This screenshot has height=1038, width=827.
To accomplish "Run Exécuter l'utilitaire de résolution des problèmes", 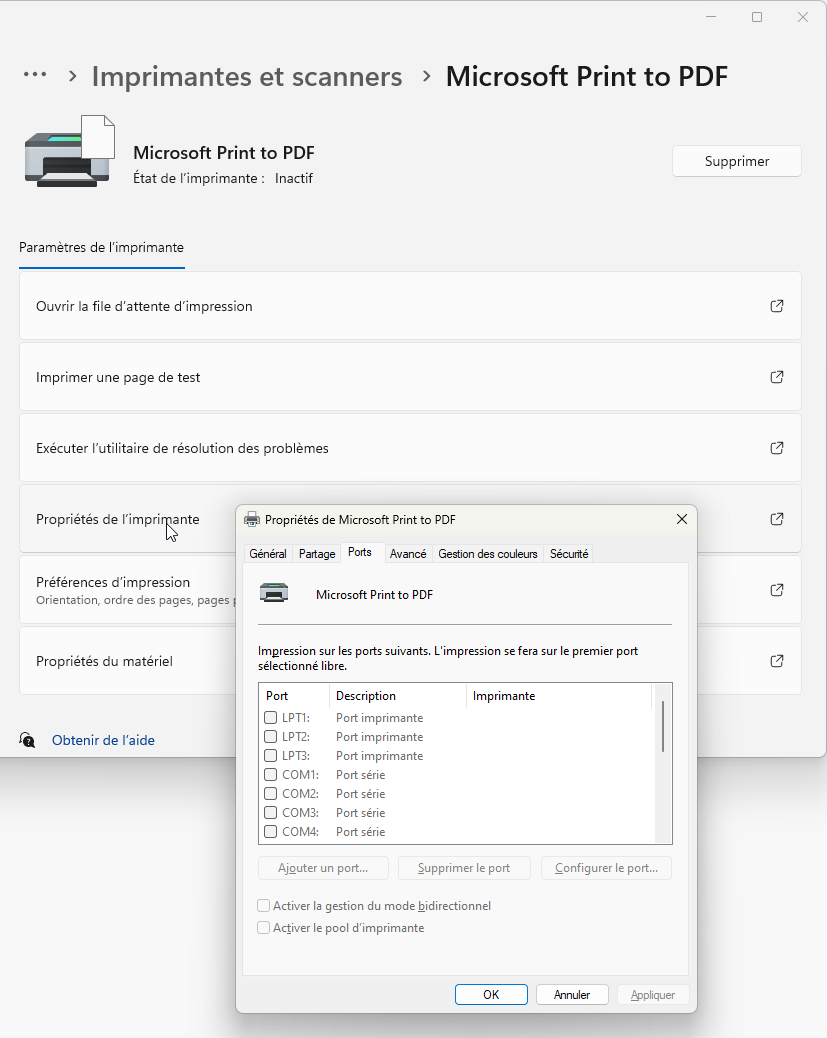I will click(410, 448).
